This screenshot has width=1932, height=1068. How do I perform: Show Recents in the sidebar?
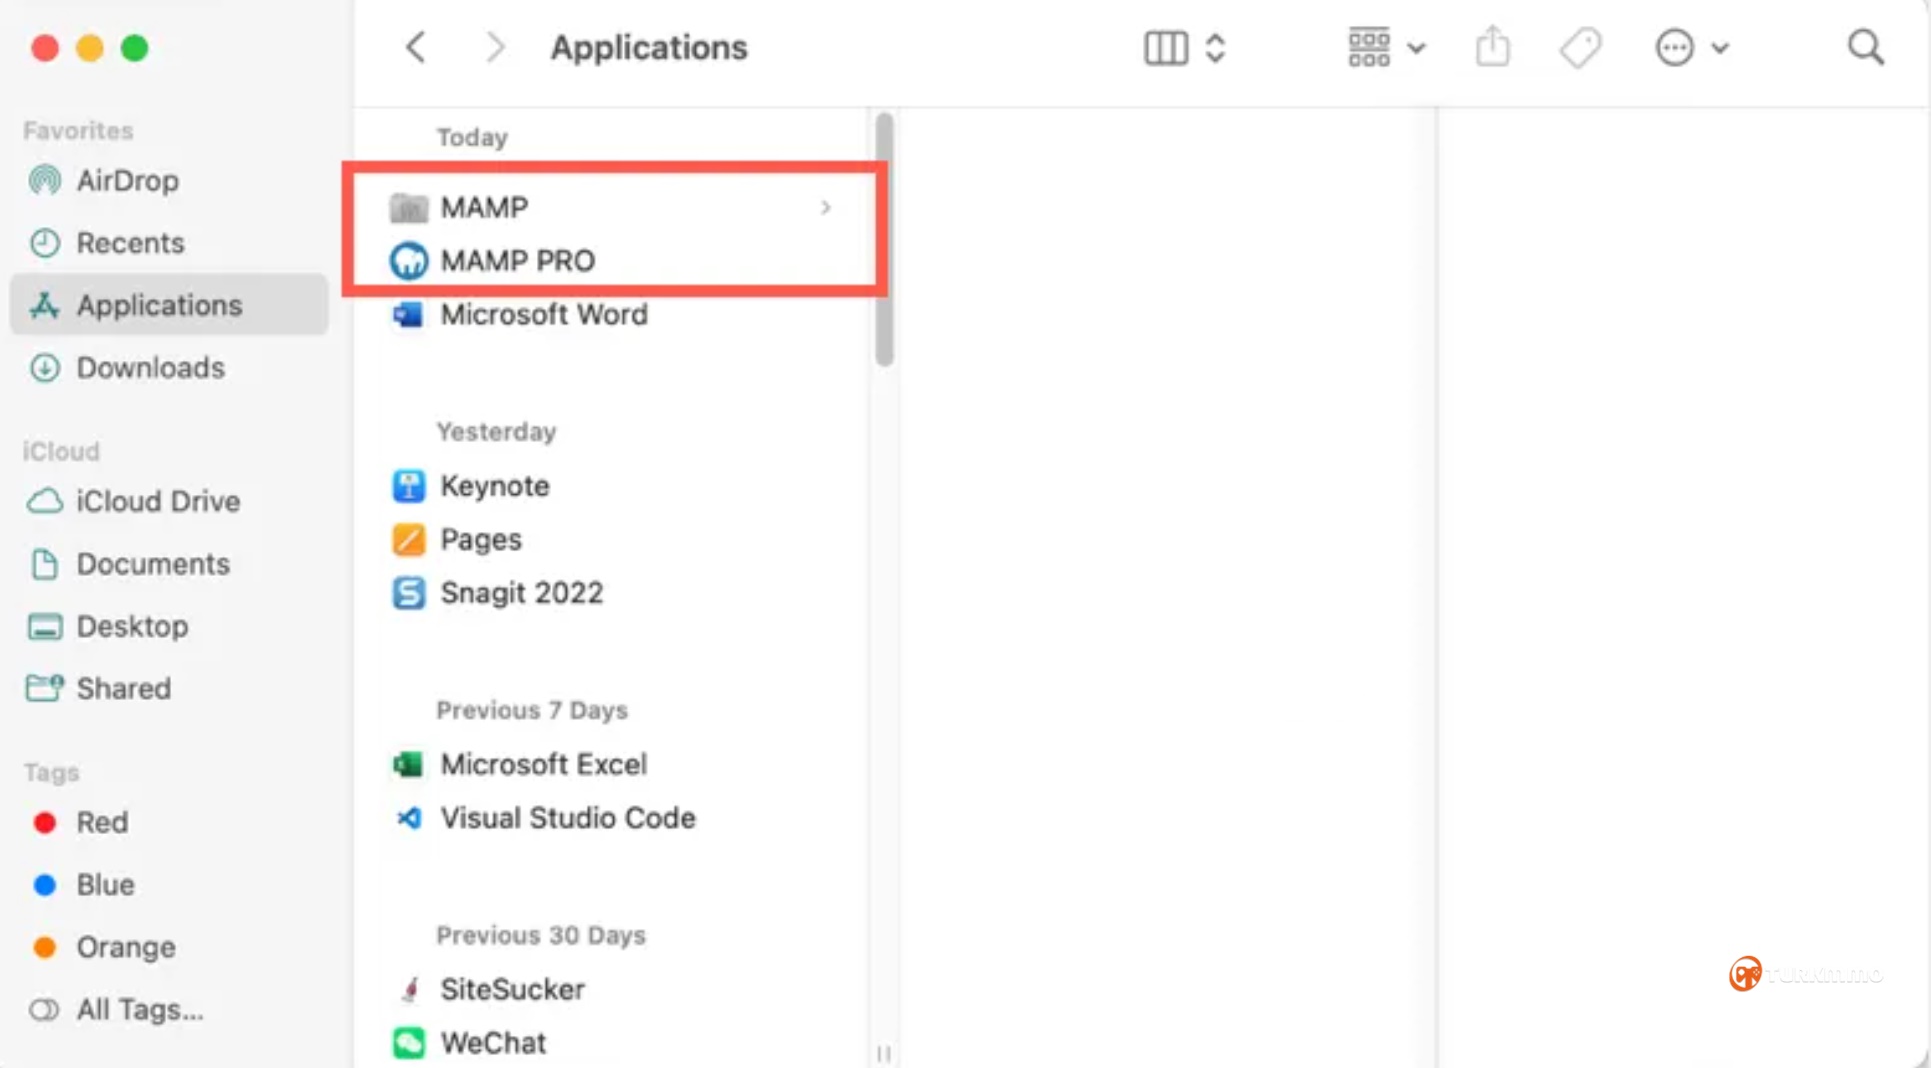(131, 243)
